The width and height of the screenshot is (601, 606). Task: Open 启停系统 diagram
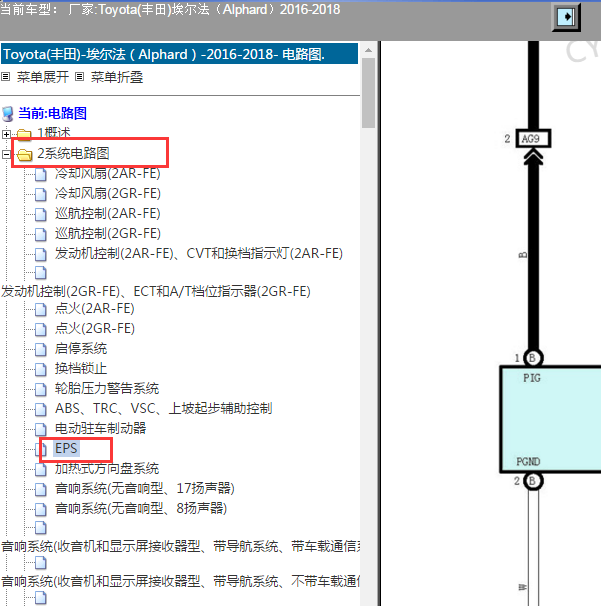[x=81, y=349]
